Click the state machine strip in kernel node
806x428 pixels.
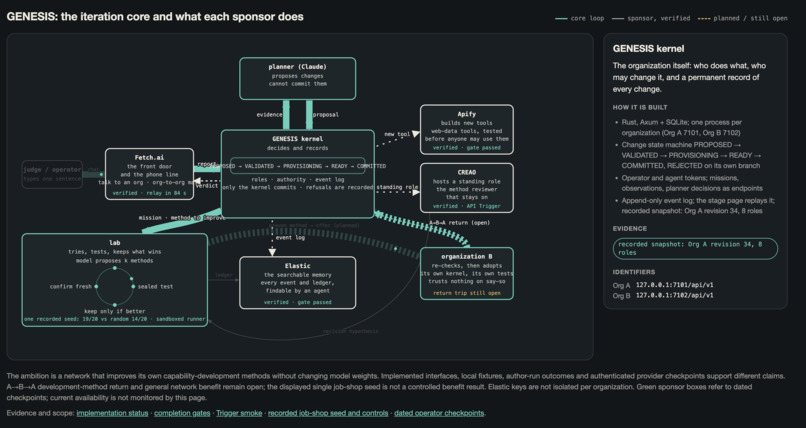(x=298, y=166)
